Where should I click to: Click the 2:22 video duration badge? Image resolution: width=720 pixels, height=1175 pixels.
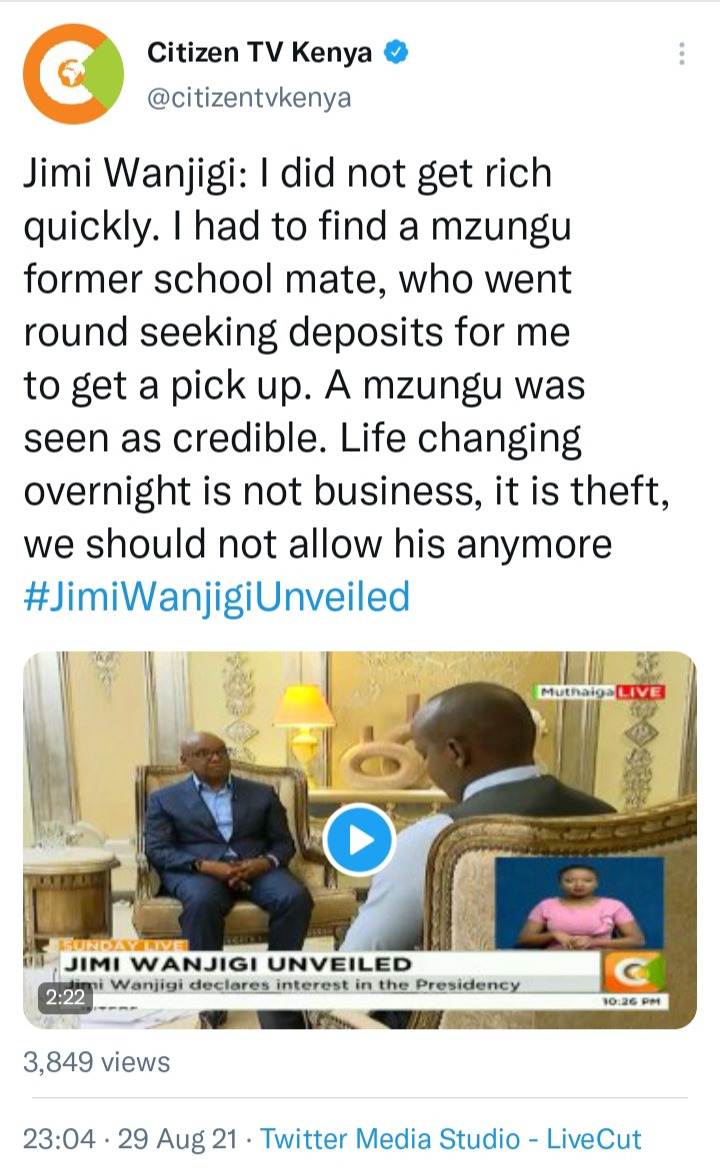(x=65, y=997)
